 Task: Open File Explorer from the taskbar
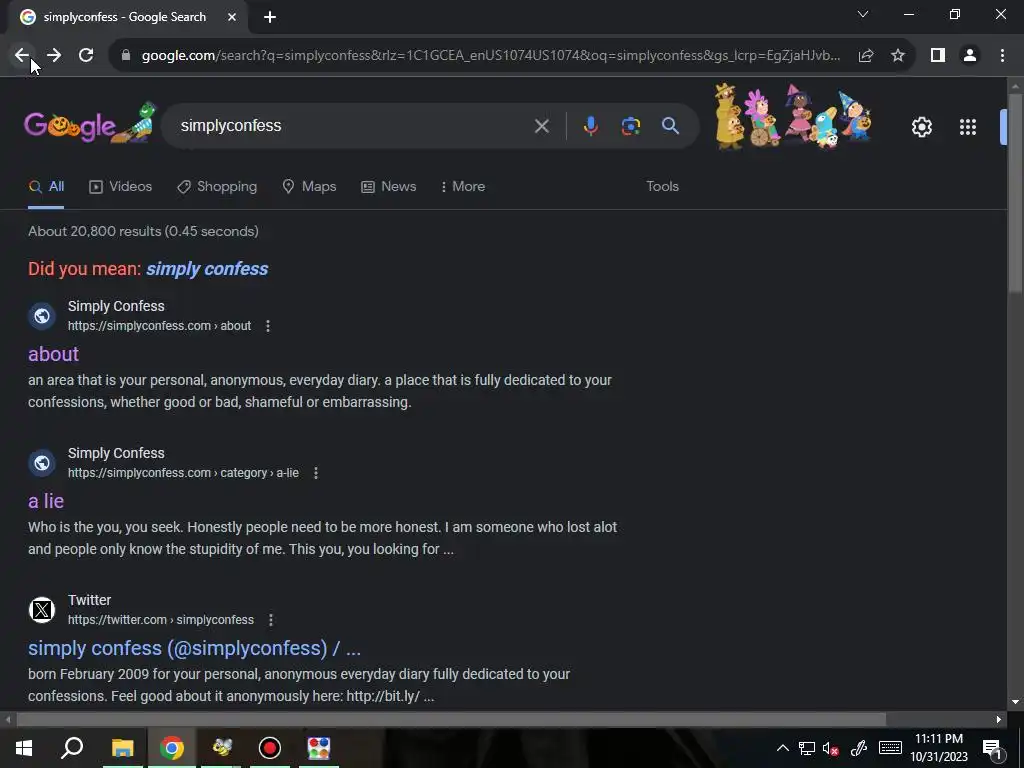pos(122,748)
